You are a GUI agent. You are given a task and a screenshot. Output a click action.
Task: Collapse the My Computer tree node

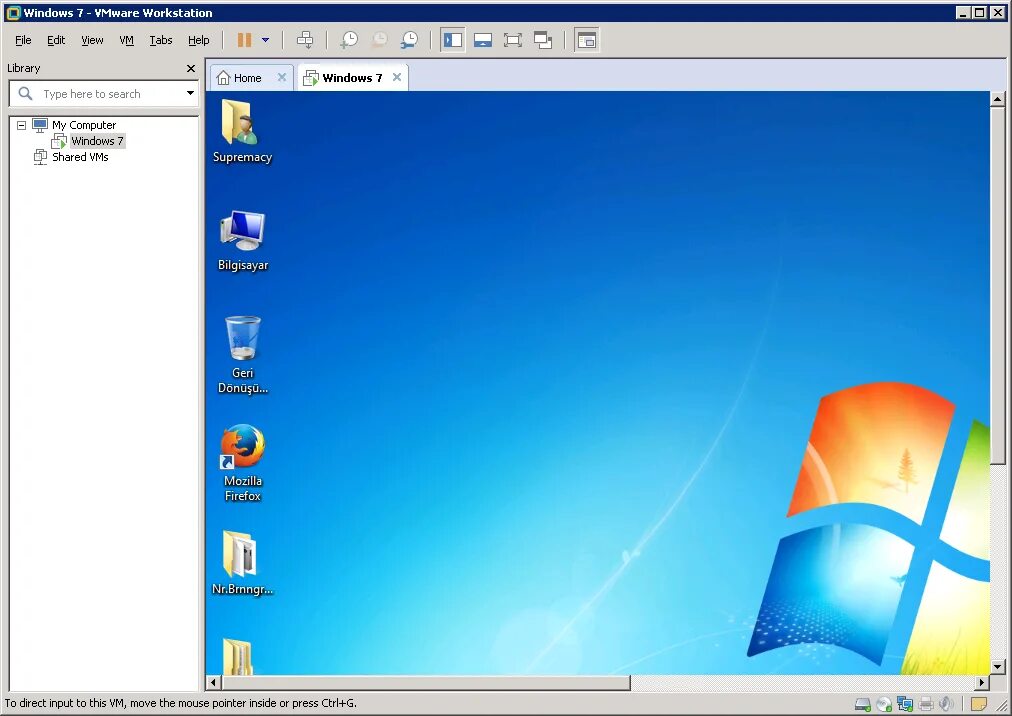tap(21, 125)
